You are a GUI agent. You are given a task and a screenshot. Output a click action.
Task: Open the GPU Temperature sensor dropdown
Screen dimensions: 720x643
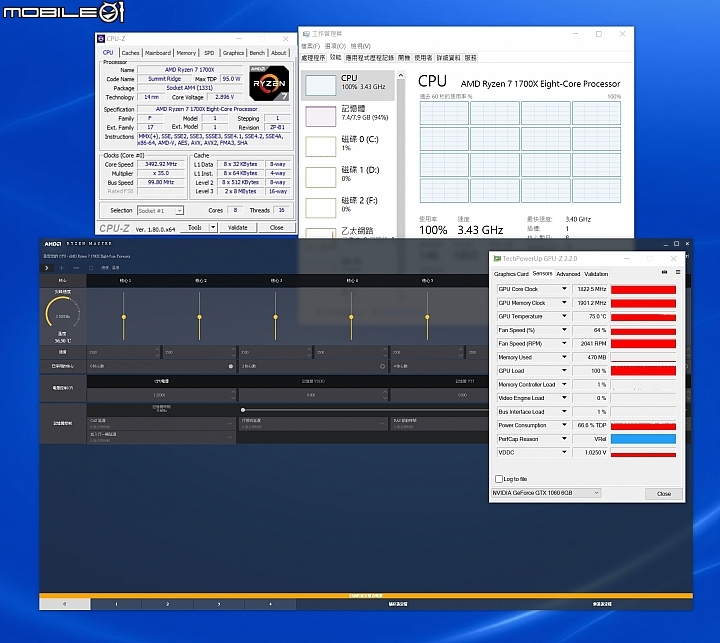(x=564, y=316)
